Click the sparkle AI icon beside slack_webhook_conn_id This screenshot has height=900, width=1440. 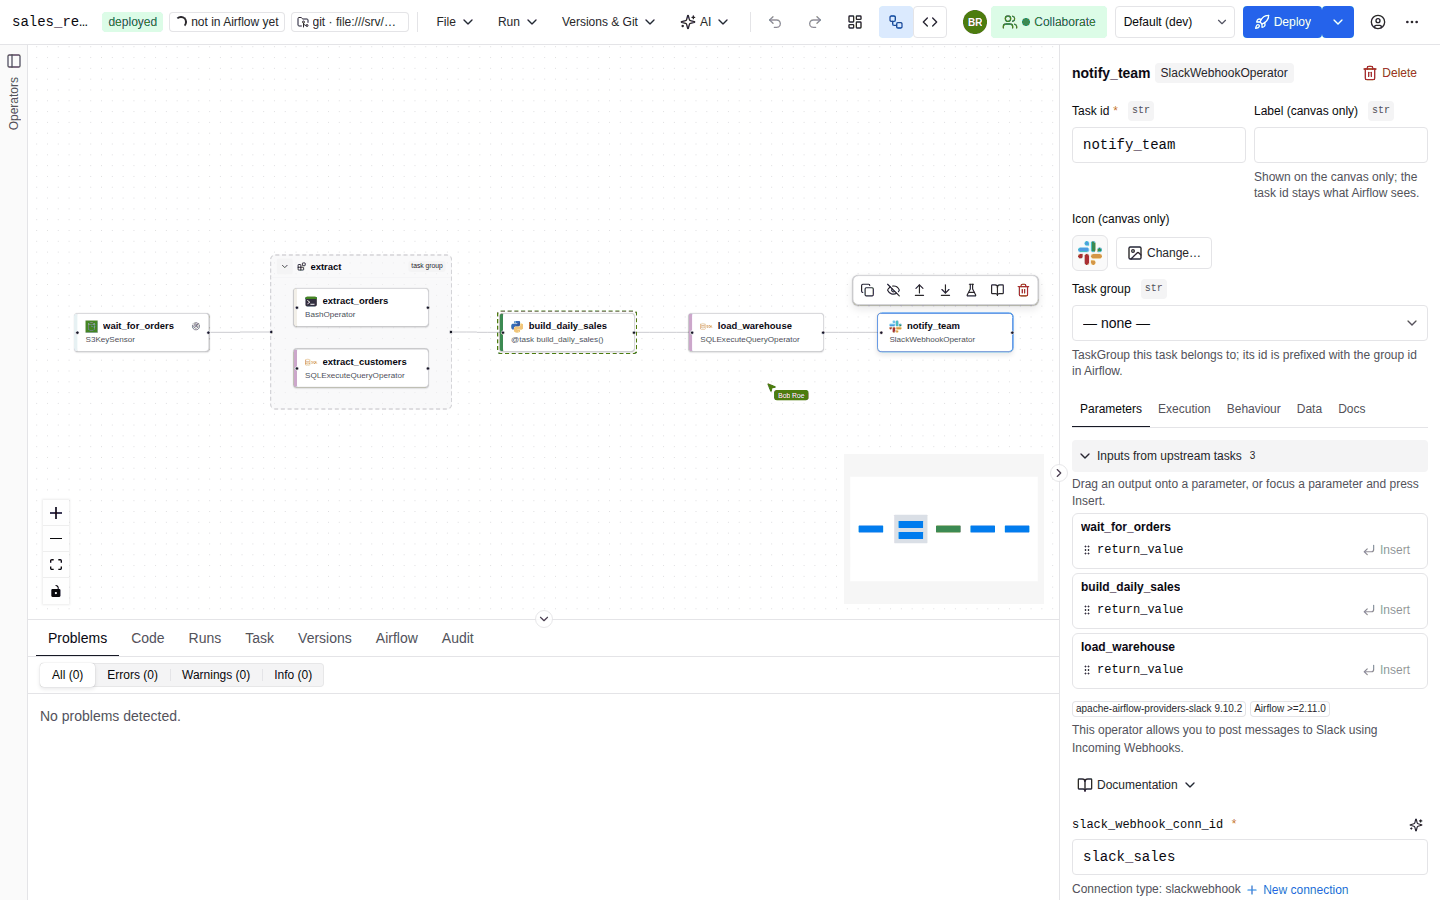[x=1416, y=825]
